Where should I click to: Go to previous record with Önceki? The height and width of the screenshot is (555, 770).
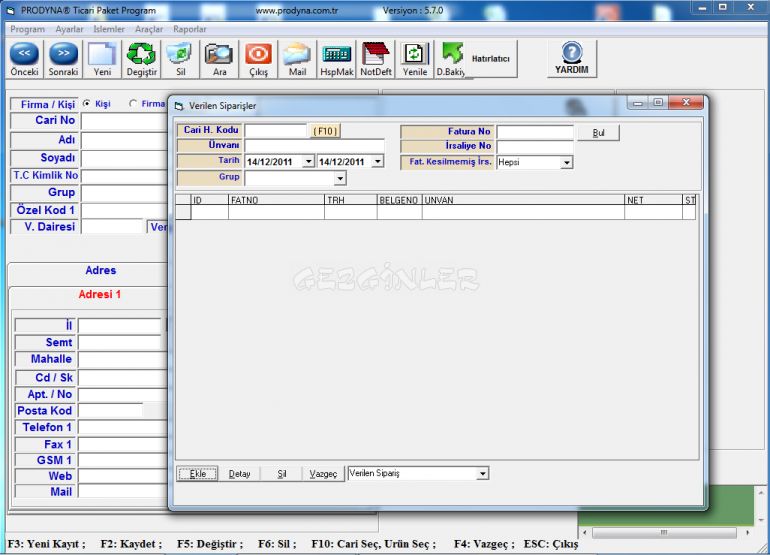(x=24, y=59)
